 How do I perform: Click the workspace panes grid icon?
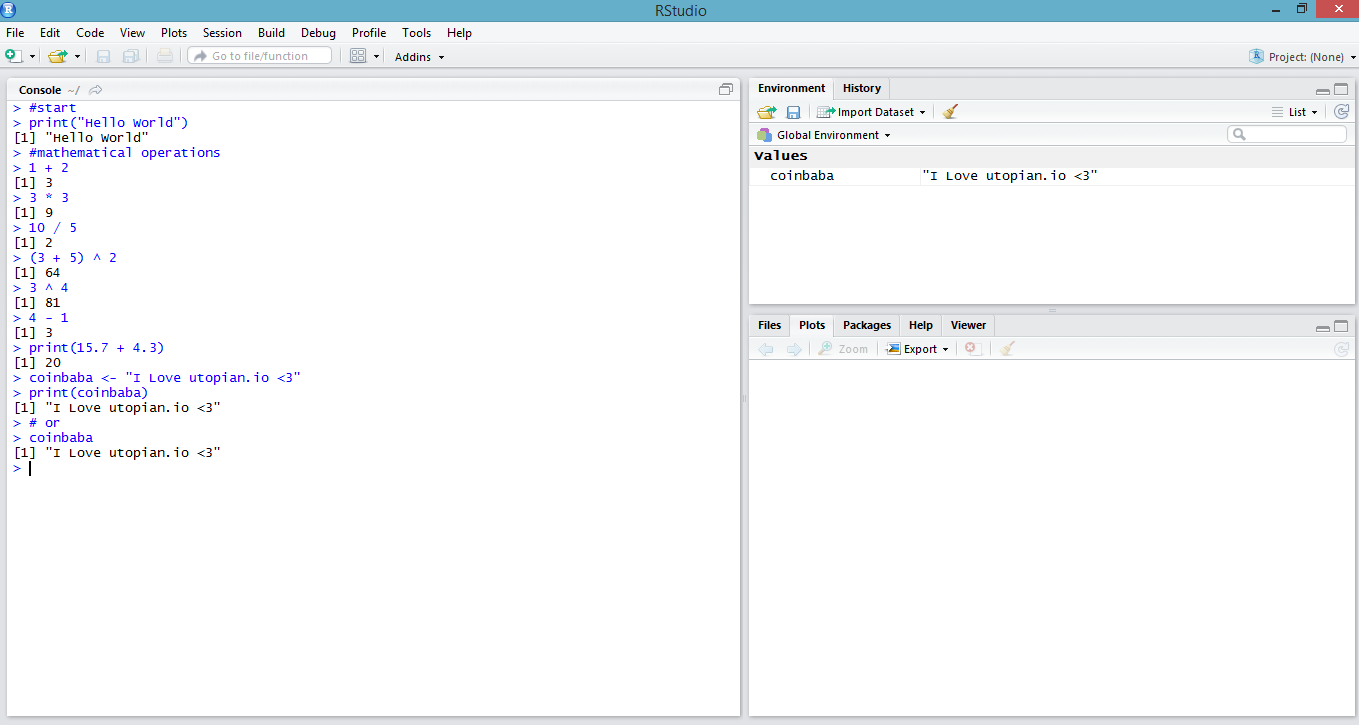(358, 56)
